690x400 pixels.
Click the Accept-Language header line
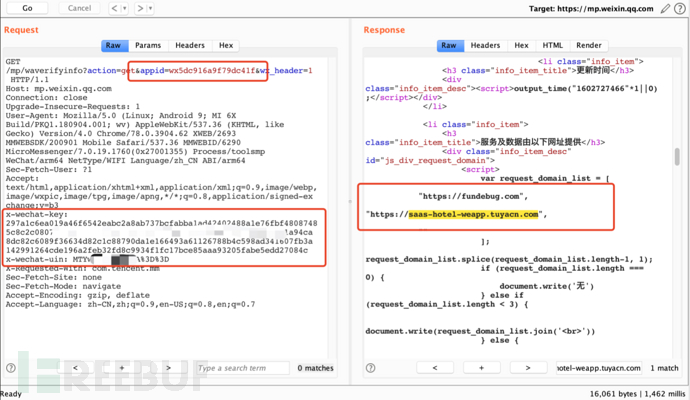(x=130, y=304)
